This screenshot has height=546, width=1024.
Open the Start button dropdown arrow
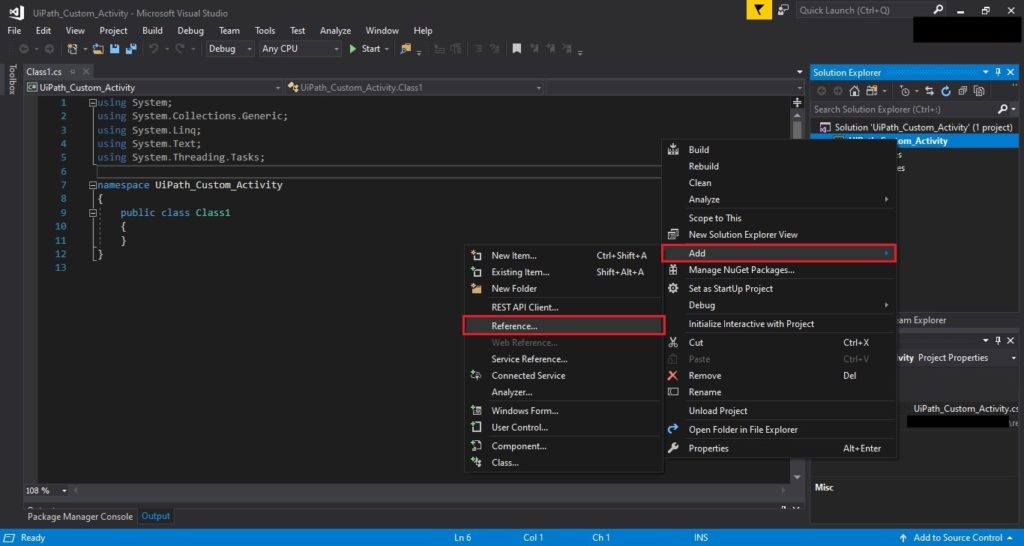click(387, 49)
